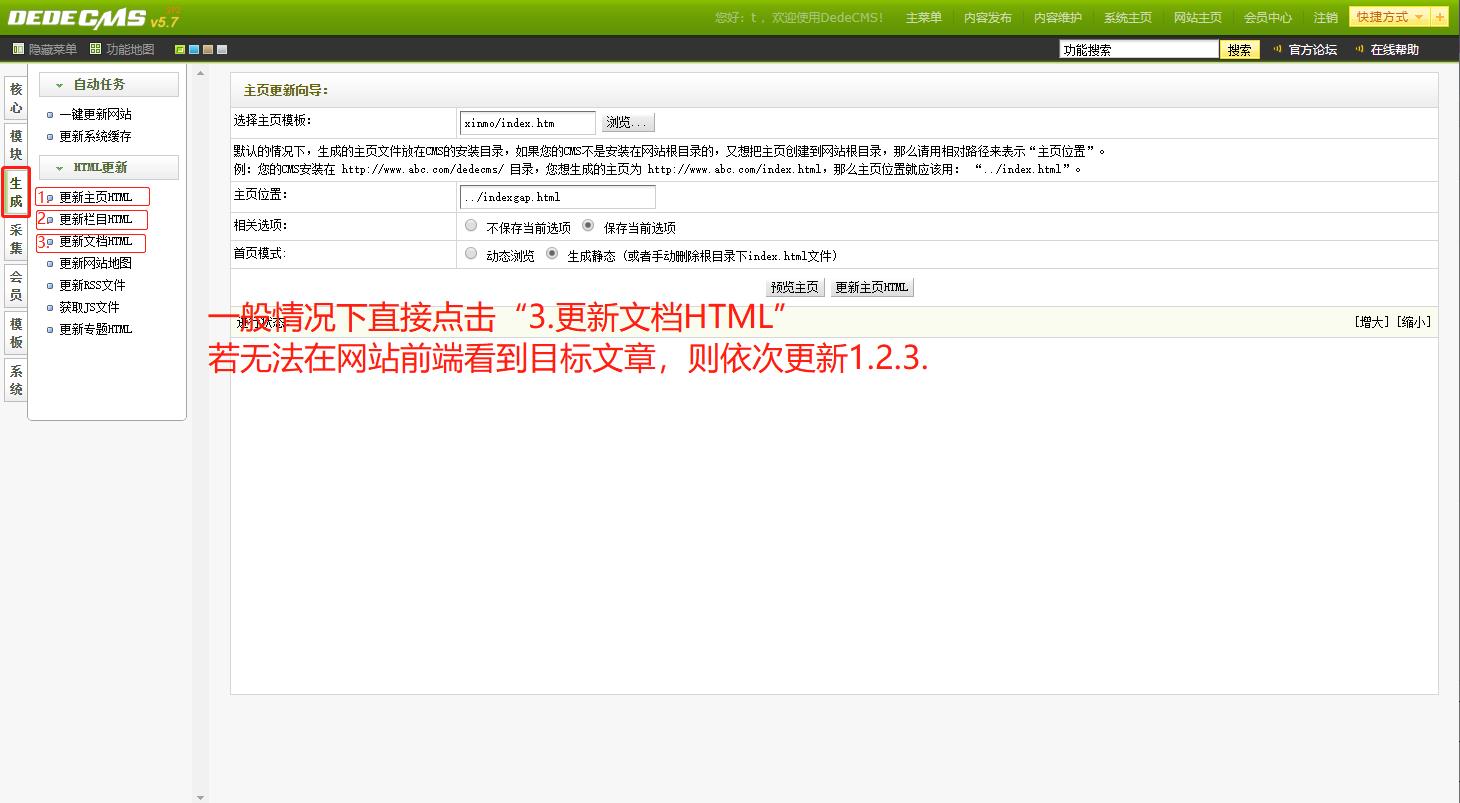The height and width of the screenshot is (803, 1460).
Task: Click the 更新主页HTML submit button
Action: pos(872,287)
